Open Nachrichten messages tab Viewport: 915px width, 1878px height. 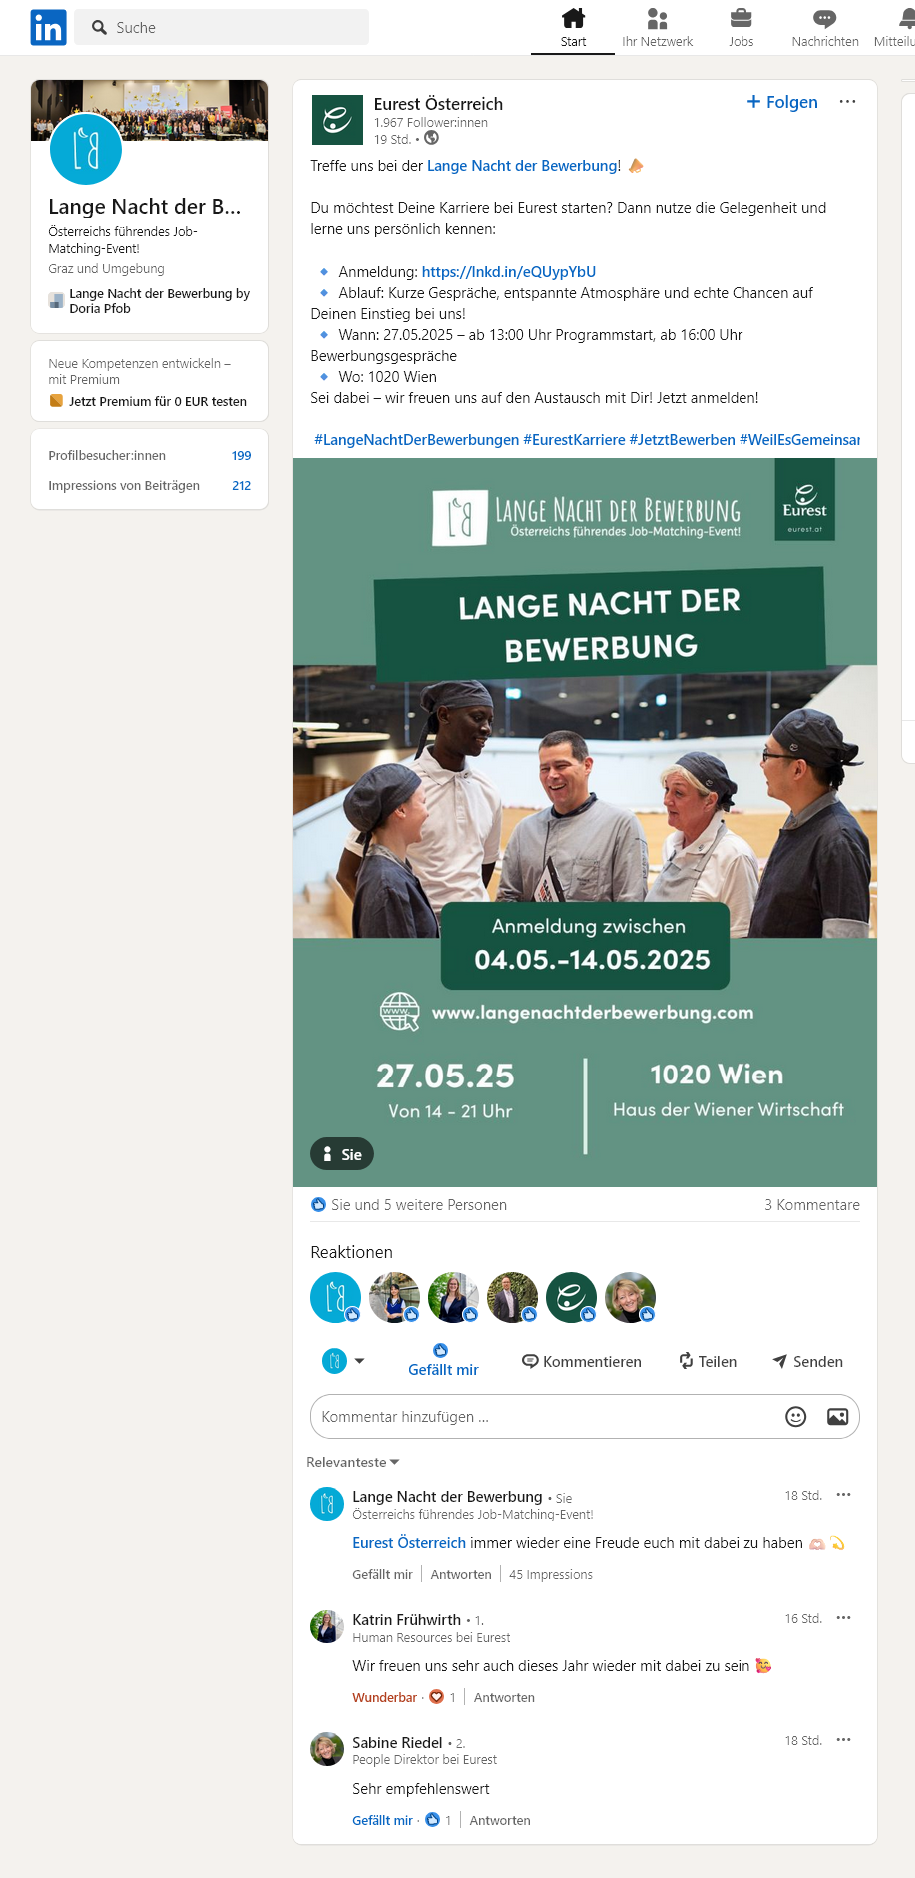(825, 28)
